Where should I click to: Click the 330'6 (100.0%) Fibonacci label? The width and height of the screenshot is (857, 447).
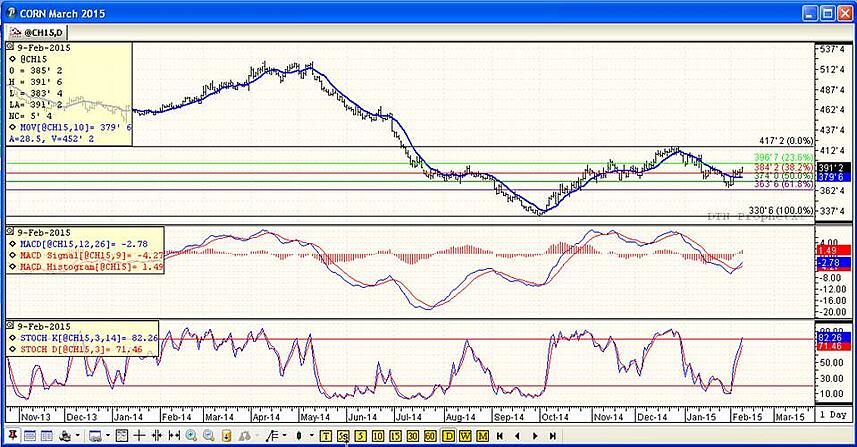781,210
